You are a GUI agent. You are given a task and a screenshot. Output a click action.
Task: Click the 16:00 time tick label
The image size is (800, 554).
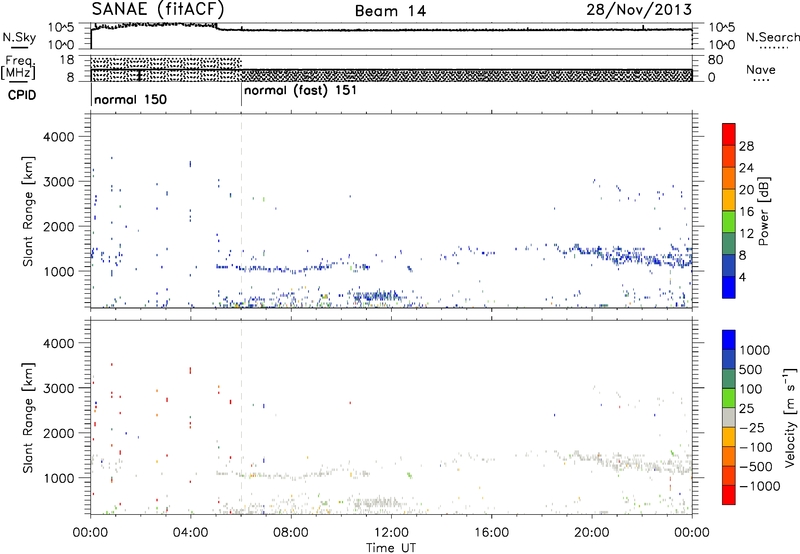491,533
